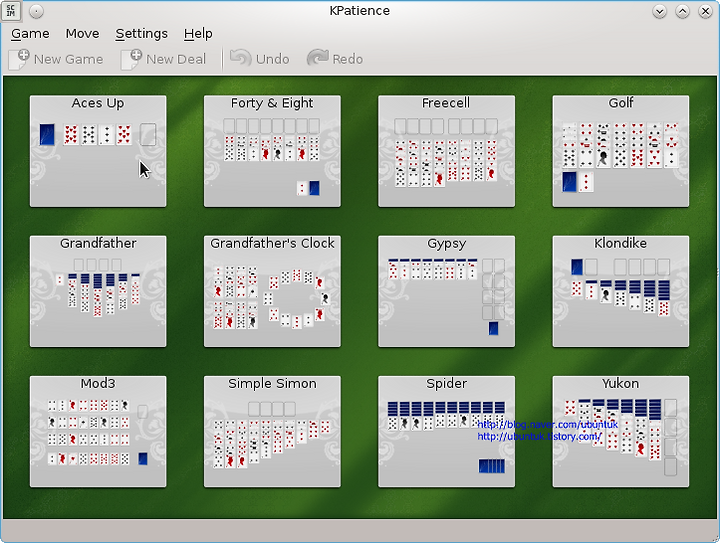
Task: Click the New Game toolbar button
Action: tap(56, 59)
